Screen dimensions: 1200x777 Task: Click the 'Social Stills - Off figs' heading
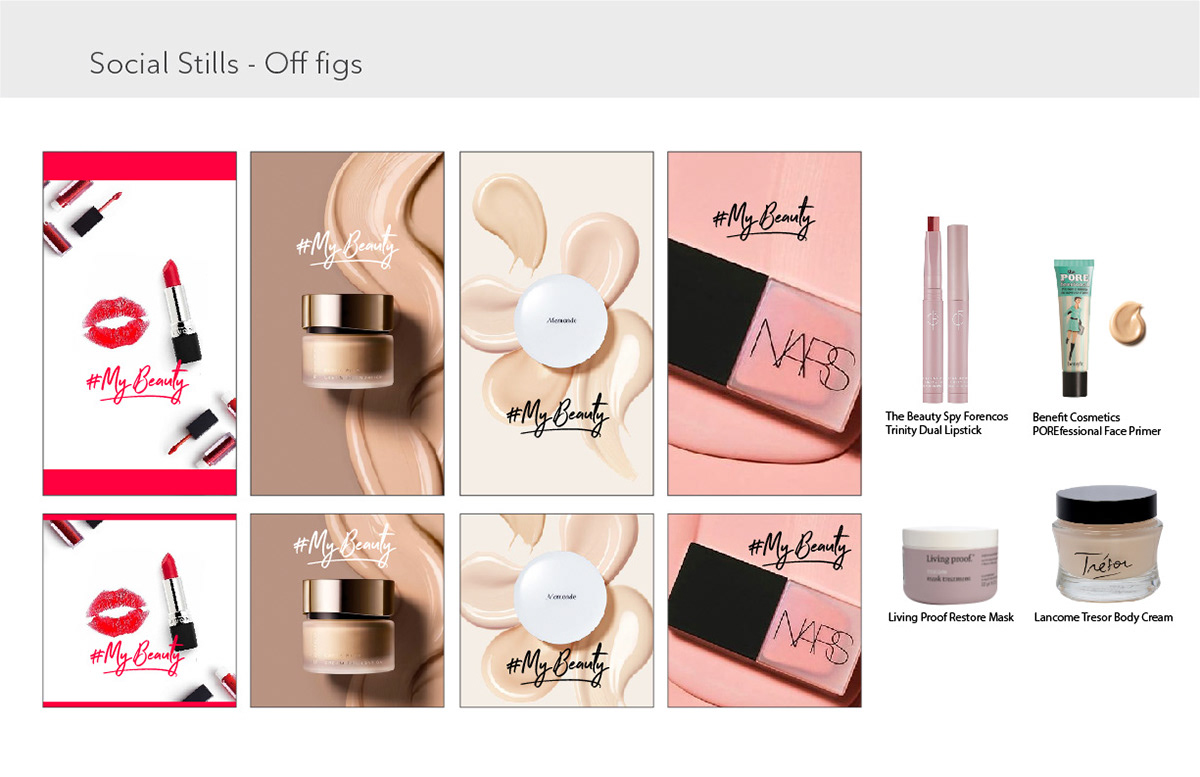226,64
